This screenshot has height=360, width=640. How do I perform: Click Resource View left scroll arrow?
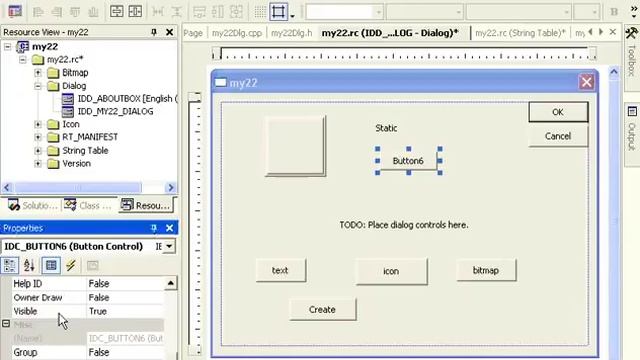7,188
